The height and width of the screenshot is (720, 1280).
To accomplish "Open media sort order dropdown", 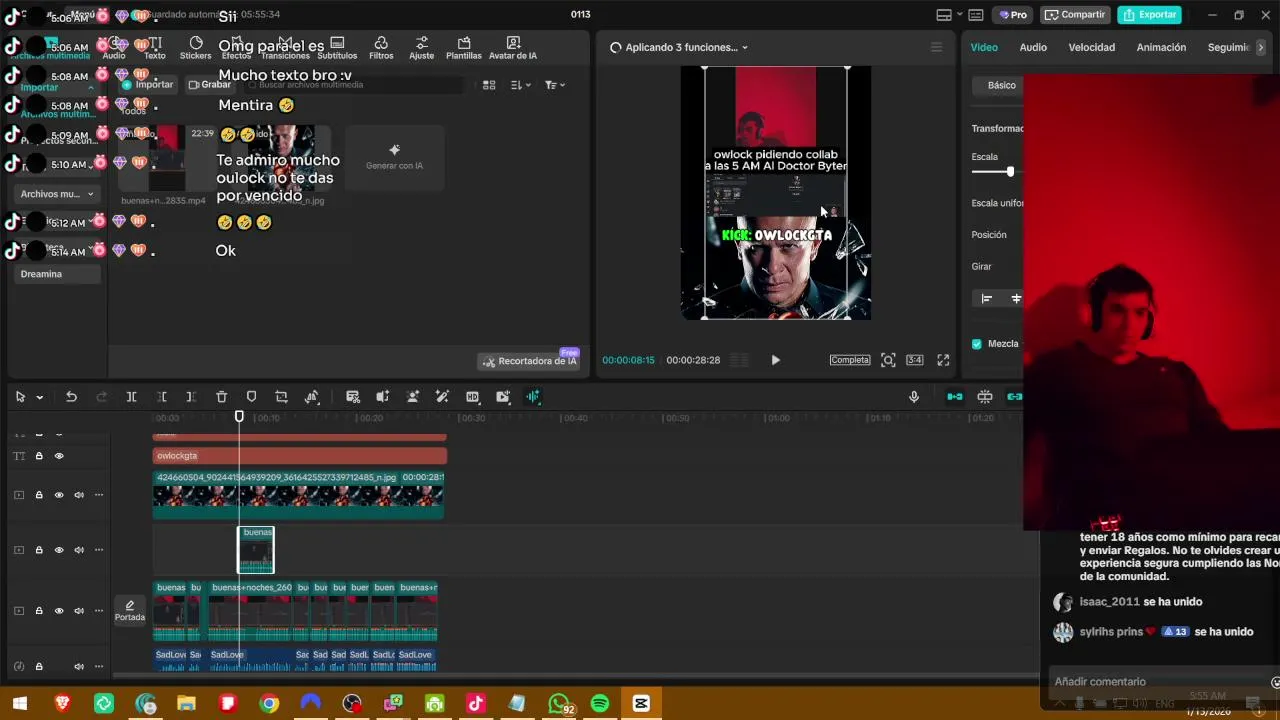I will pyautogui.click(x=521, y=85).
